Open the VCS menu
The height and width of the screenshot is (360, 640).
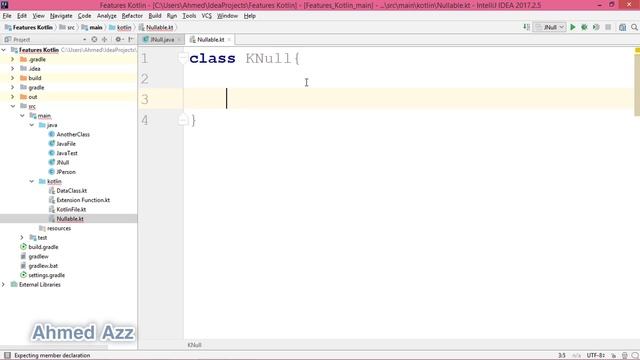[x=207, y=16]
